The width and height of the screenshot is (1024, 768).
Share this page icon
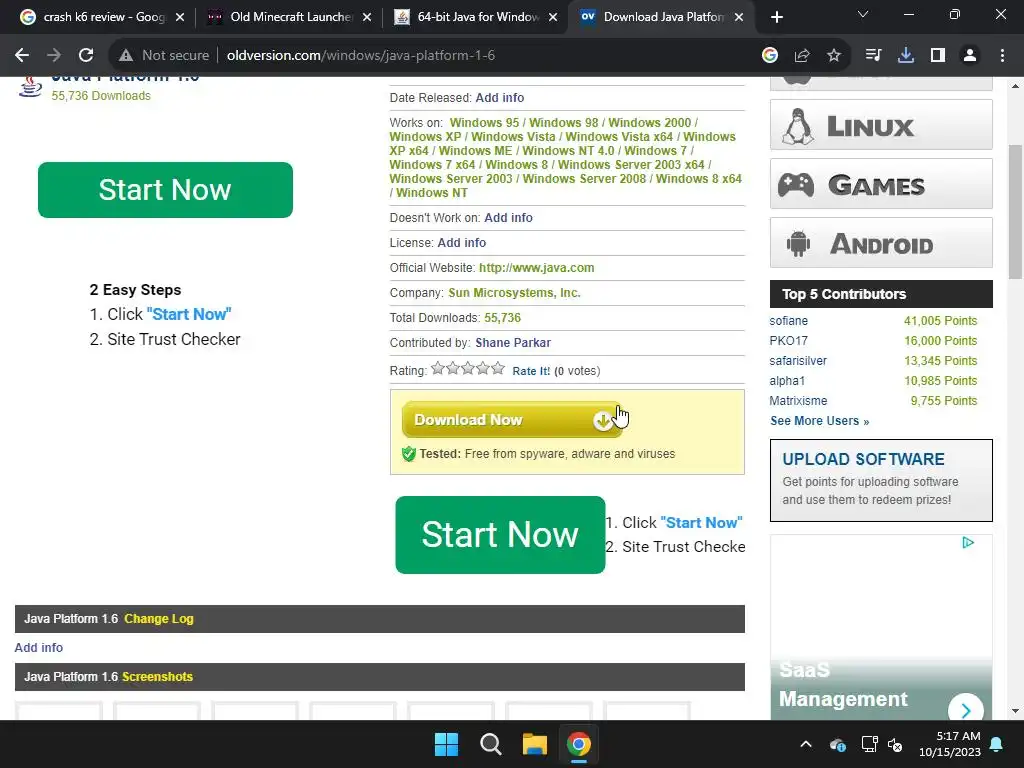point(802,56)
